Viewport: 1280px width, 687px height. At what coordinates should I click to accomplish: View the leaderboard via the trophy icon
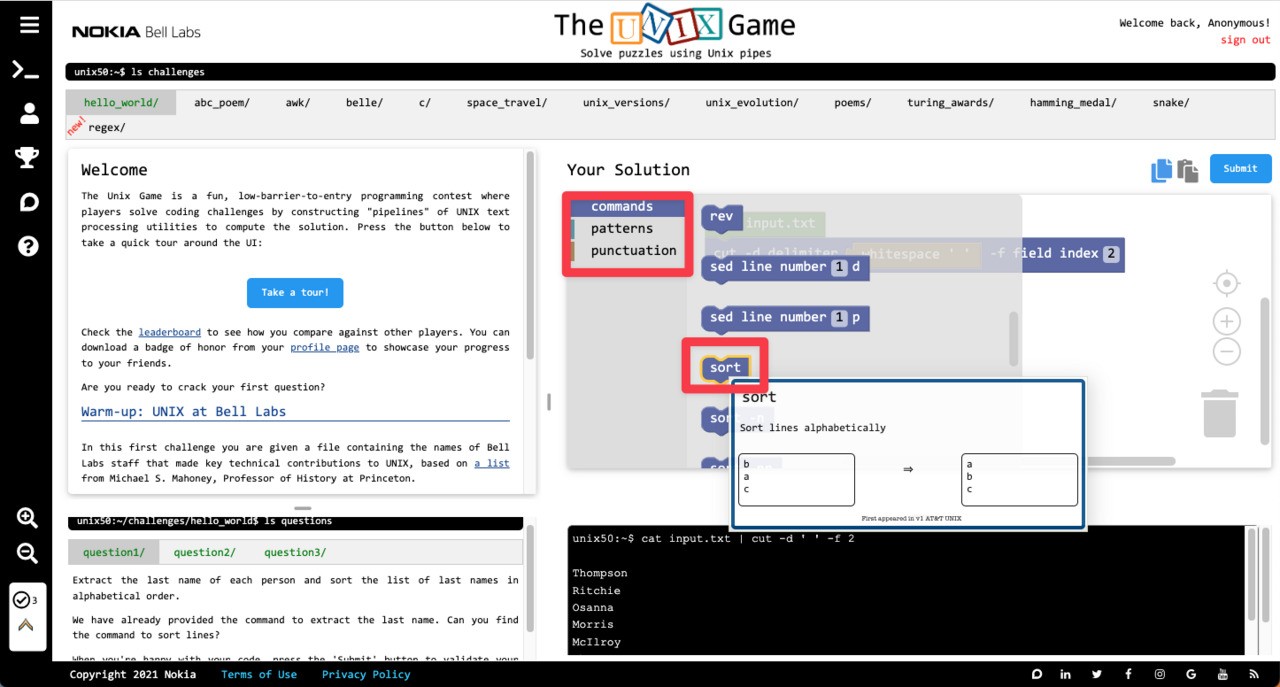[x=27, y=156]
